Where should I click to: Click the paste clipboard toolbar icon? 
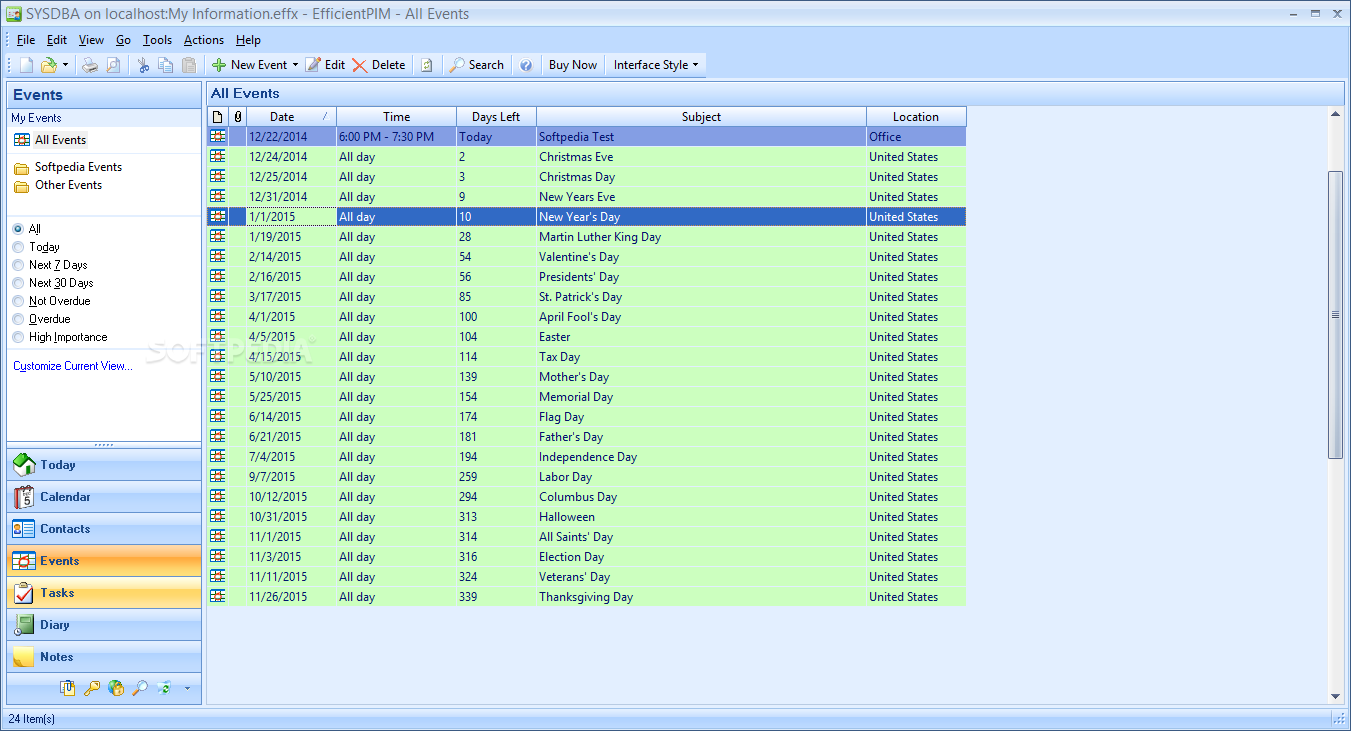pyautogui.click(x=189, y=65)
